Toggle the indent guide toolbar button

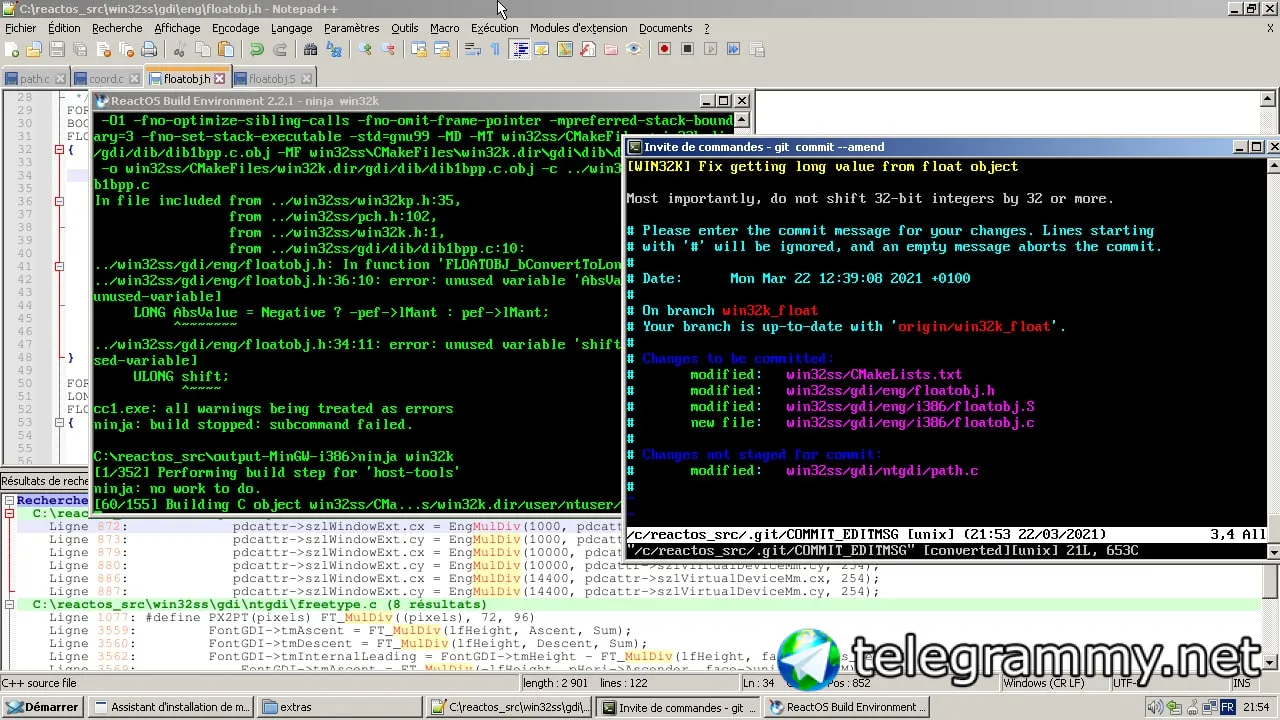pyautogui.click(x=520, y=50)
